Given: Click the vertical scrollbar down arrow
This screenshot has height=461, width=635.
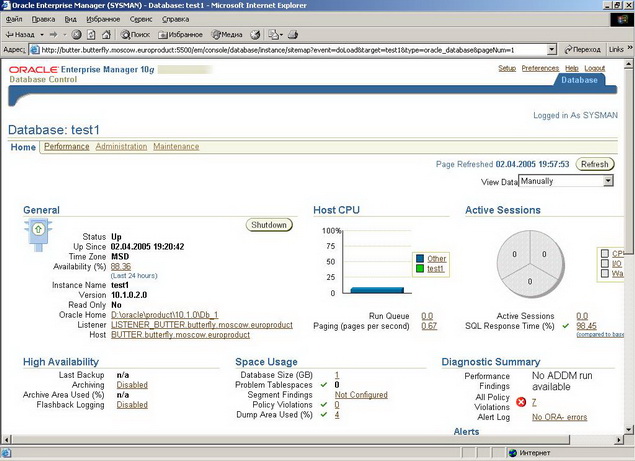Looking at the screenshot, I should pos(629,430).
